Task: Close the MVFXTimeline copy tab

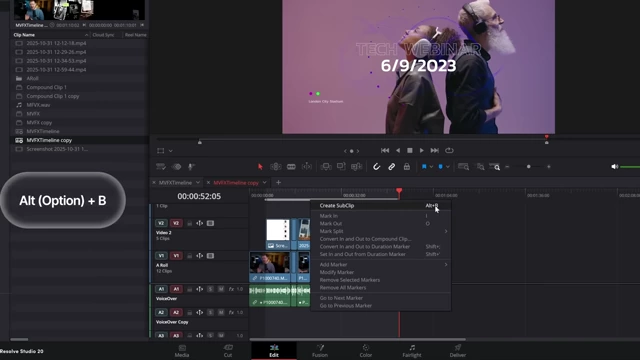Action: (x=208, y=182)
